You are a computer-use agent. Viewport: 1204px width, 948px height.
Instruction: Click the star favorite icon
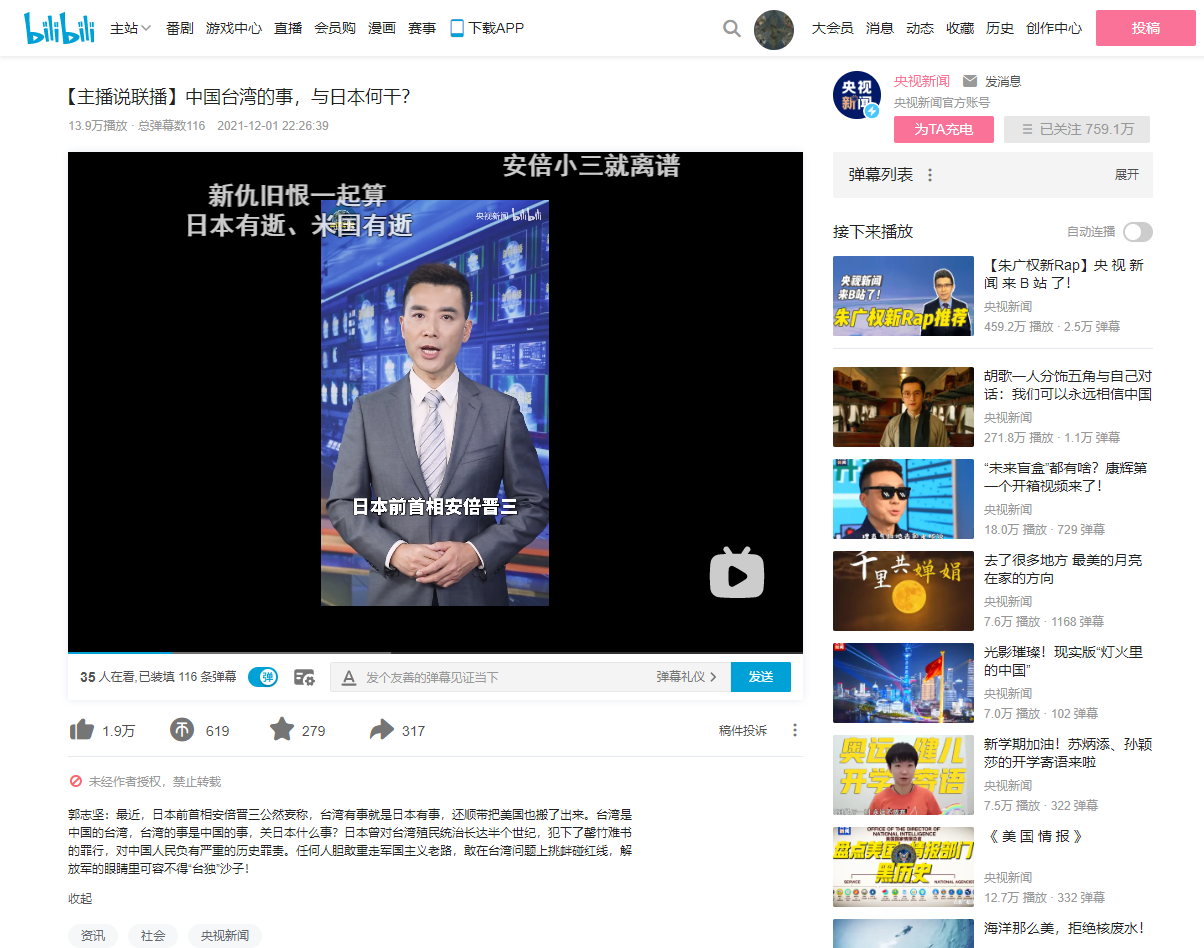[282, 730]
